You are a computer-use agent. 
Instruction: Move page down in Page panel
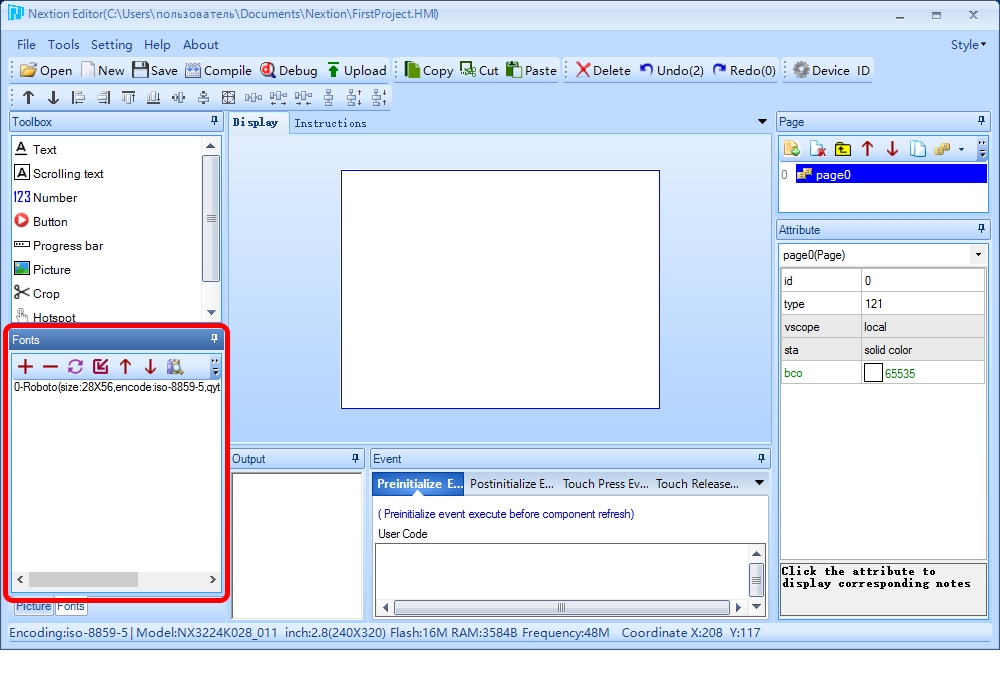(x=892, y=149)
